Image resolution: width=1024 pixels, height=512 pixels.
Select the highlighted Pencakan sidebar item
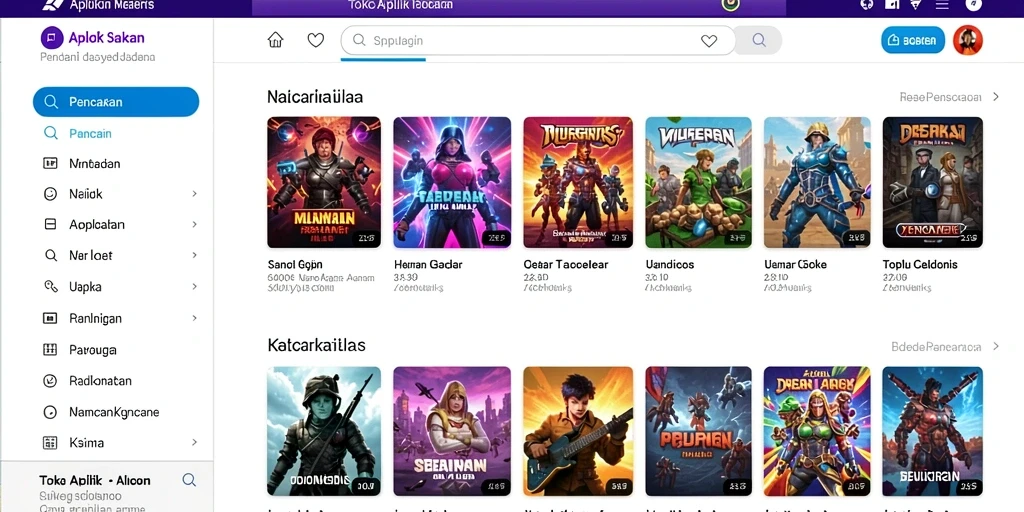click(x=116, y=102)
